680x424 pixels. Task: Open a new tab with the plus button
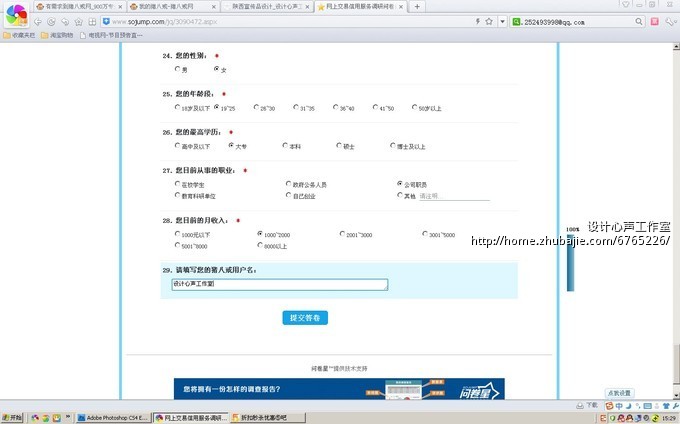pyautogui.click(x=417, y=7)
